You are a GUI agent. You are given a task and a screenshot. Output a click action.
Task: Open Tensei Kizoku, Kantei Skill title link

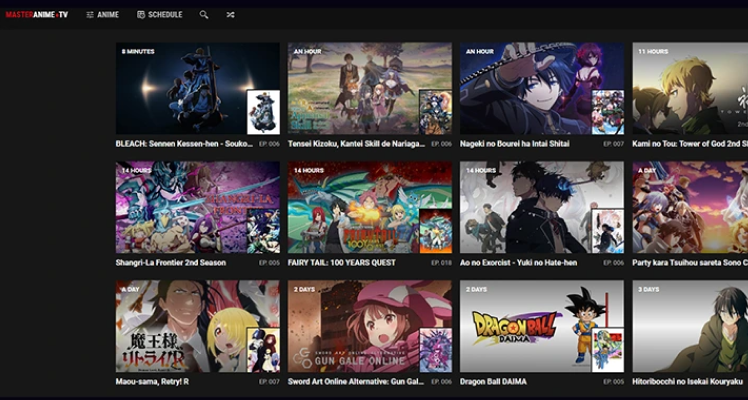tap(355, 144)
